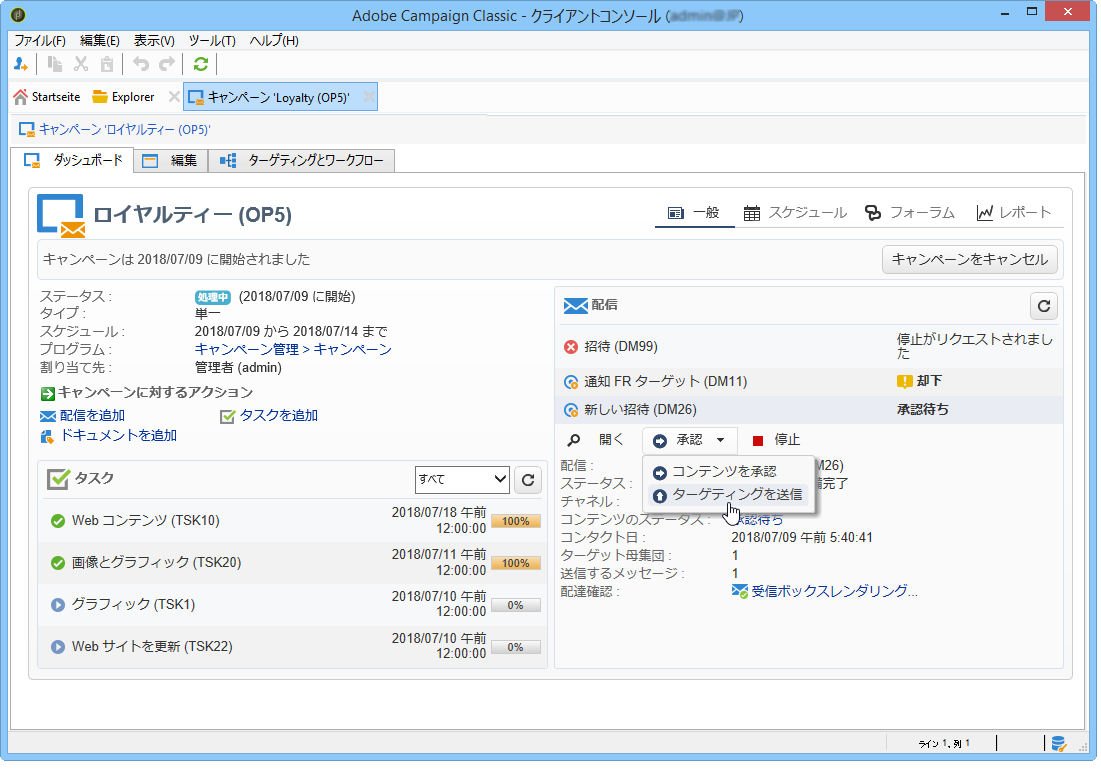Image resolution: width=1101 pixels, height=770 pixels.
Task: Switch to the スケジュール view
Action: (x=795, y=213)
